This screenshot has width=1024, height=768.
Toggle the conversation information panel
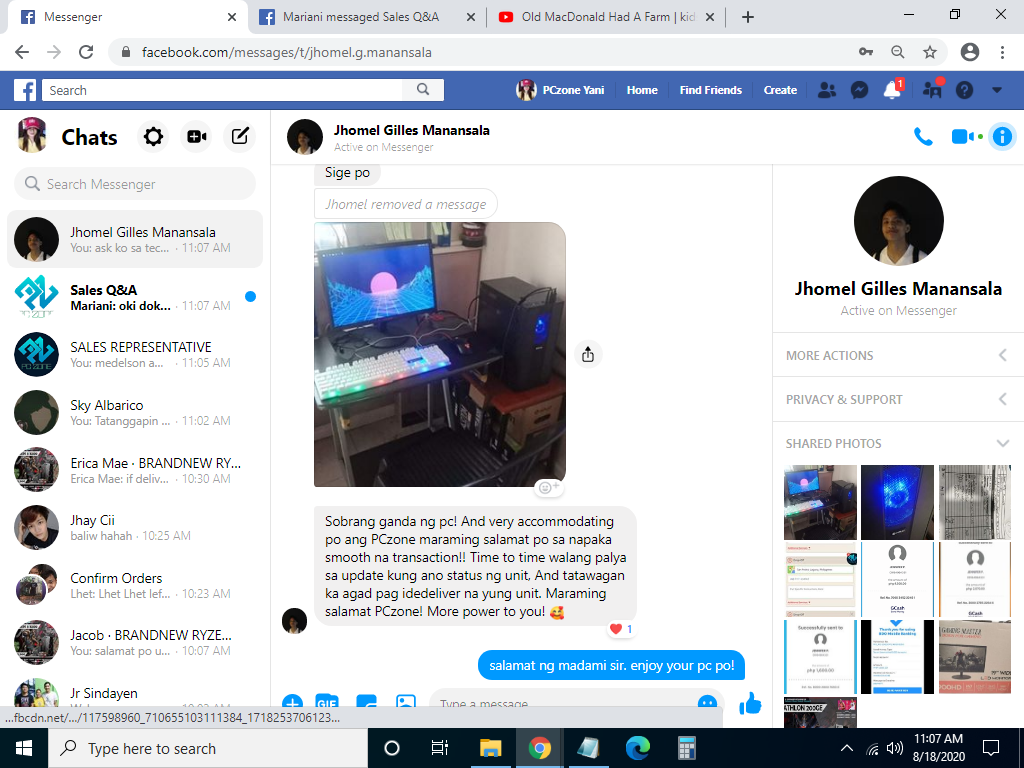click(x=1001, y=137)
